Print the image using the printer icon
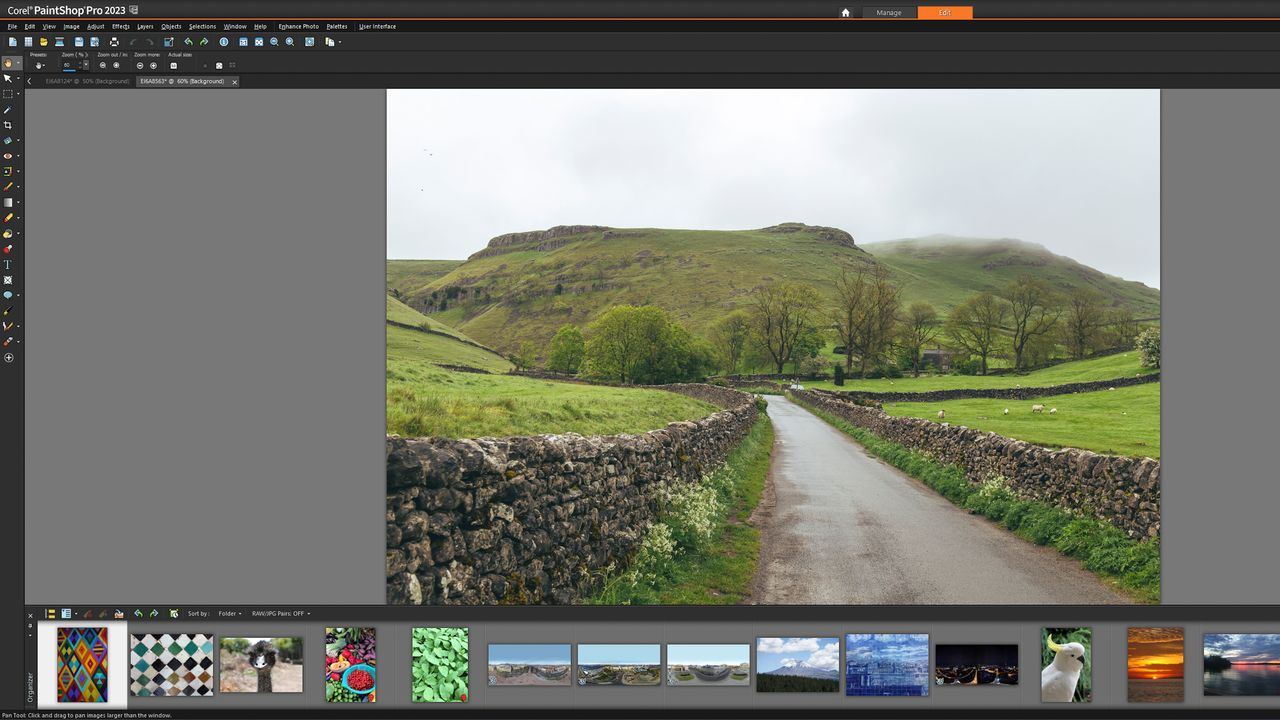 114,42
